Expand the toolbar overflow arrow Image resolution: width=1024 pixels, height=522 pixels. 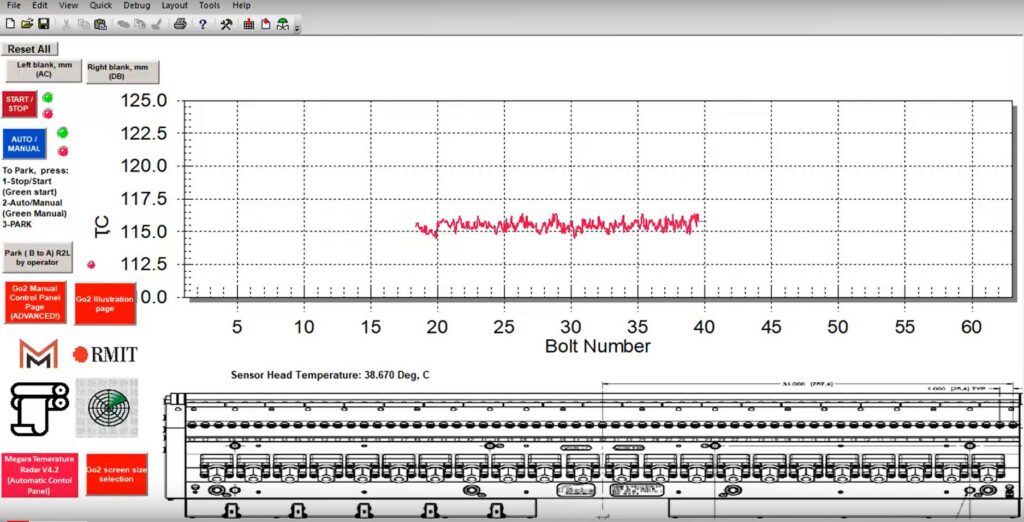point(297,27)
